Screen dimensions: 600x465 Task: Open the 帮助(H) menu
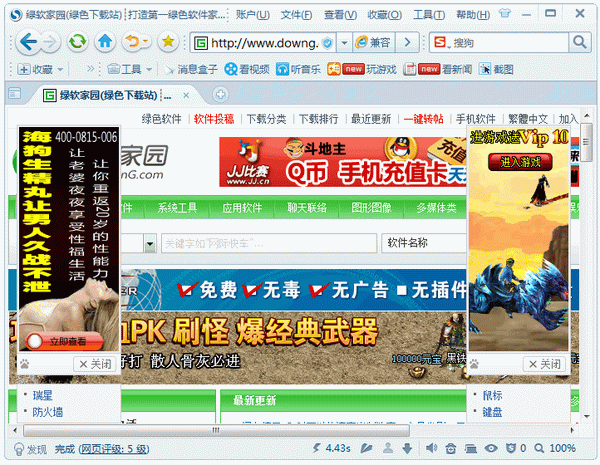(x=473, y=15)
